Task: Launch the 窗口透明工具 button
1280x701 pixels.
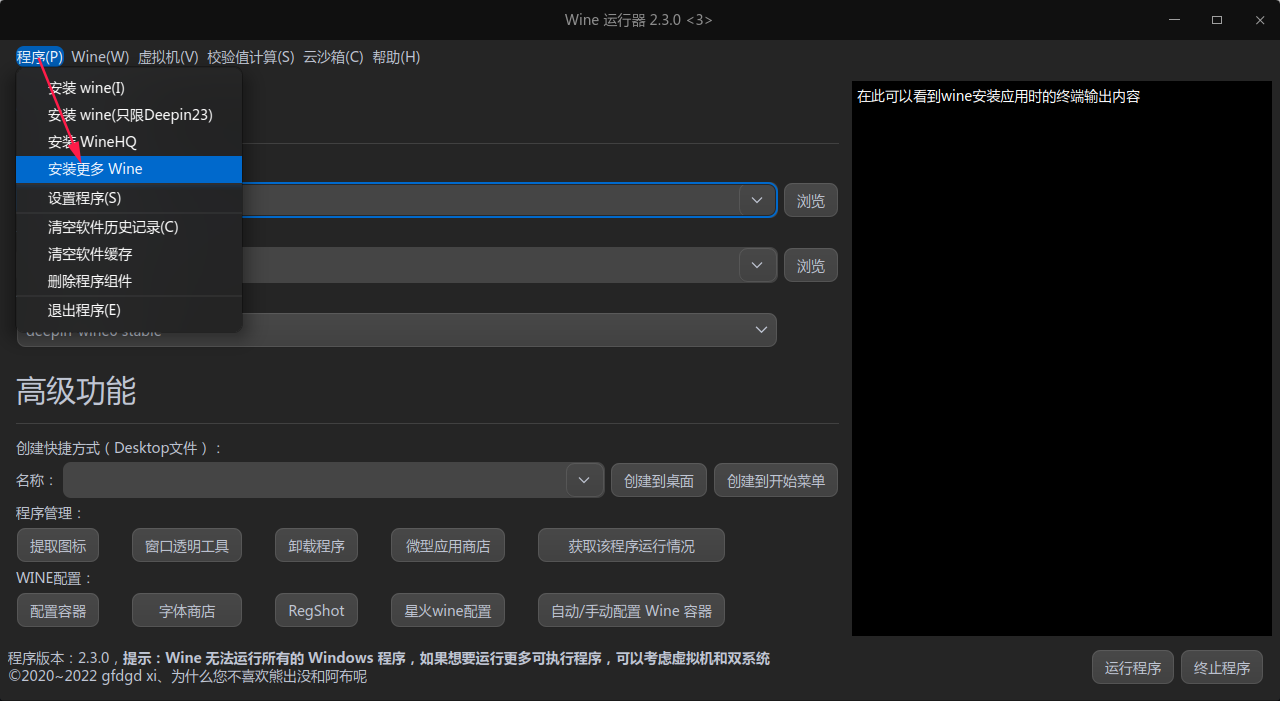Action: click(187, 546)
